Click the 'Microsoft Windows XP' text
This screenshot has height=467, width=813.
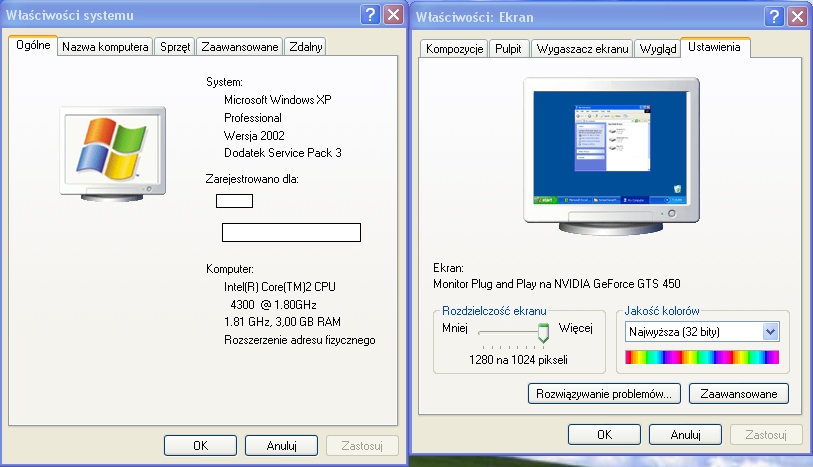click(x=277, y=100)
